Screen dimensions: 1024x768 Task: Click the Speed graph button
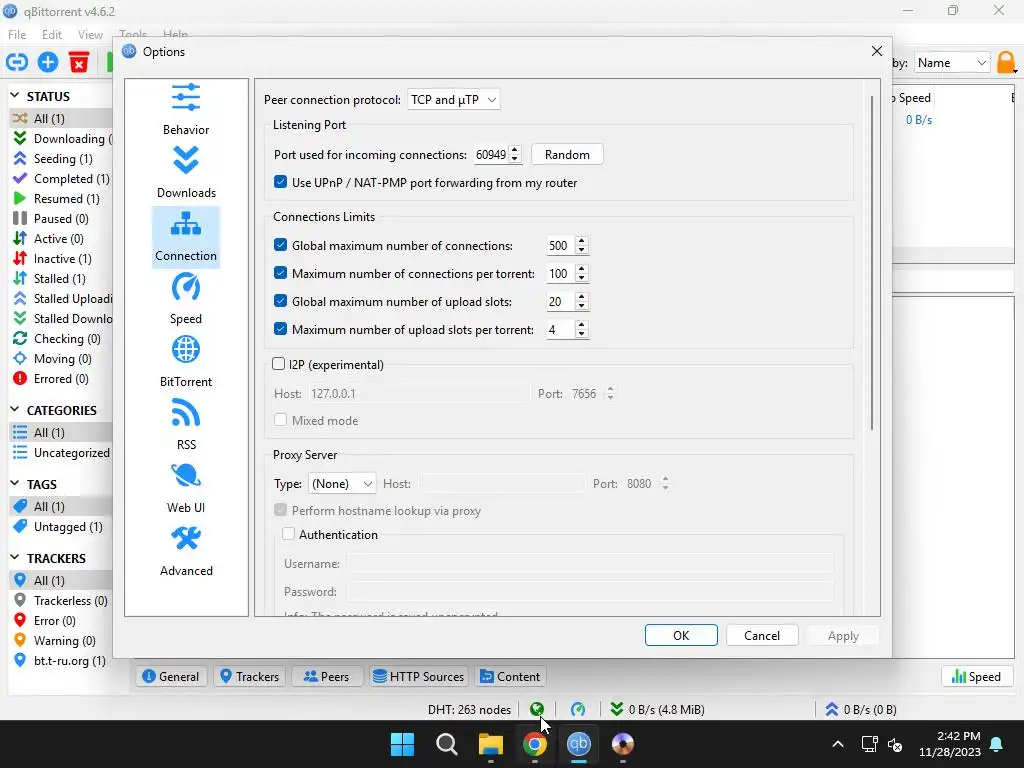pyautogui.click(x=977, y=677)
